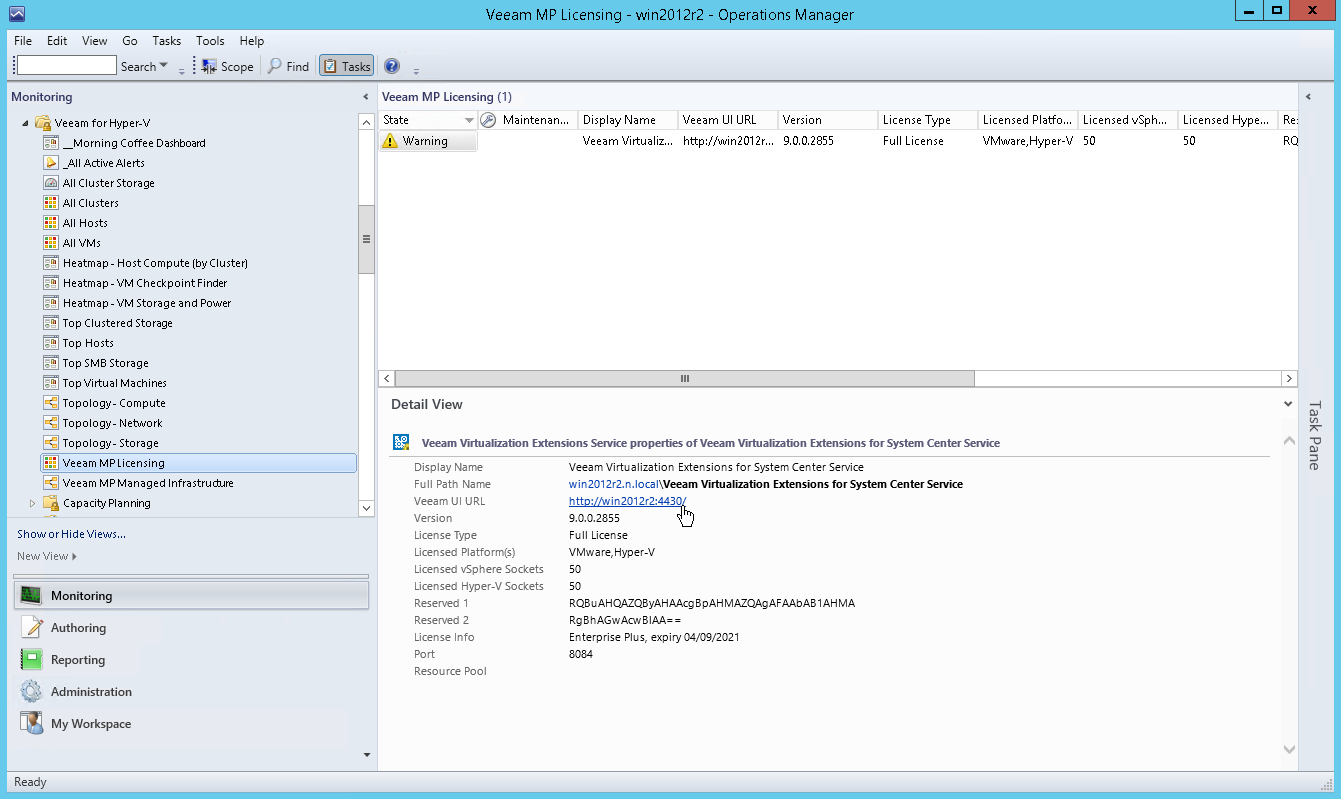Sort by the State column header
The image size is (1341, 799).
coord(427,120)
